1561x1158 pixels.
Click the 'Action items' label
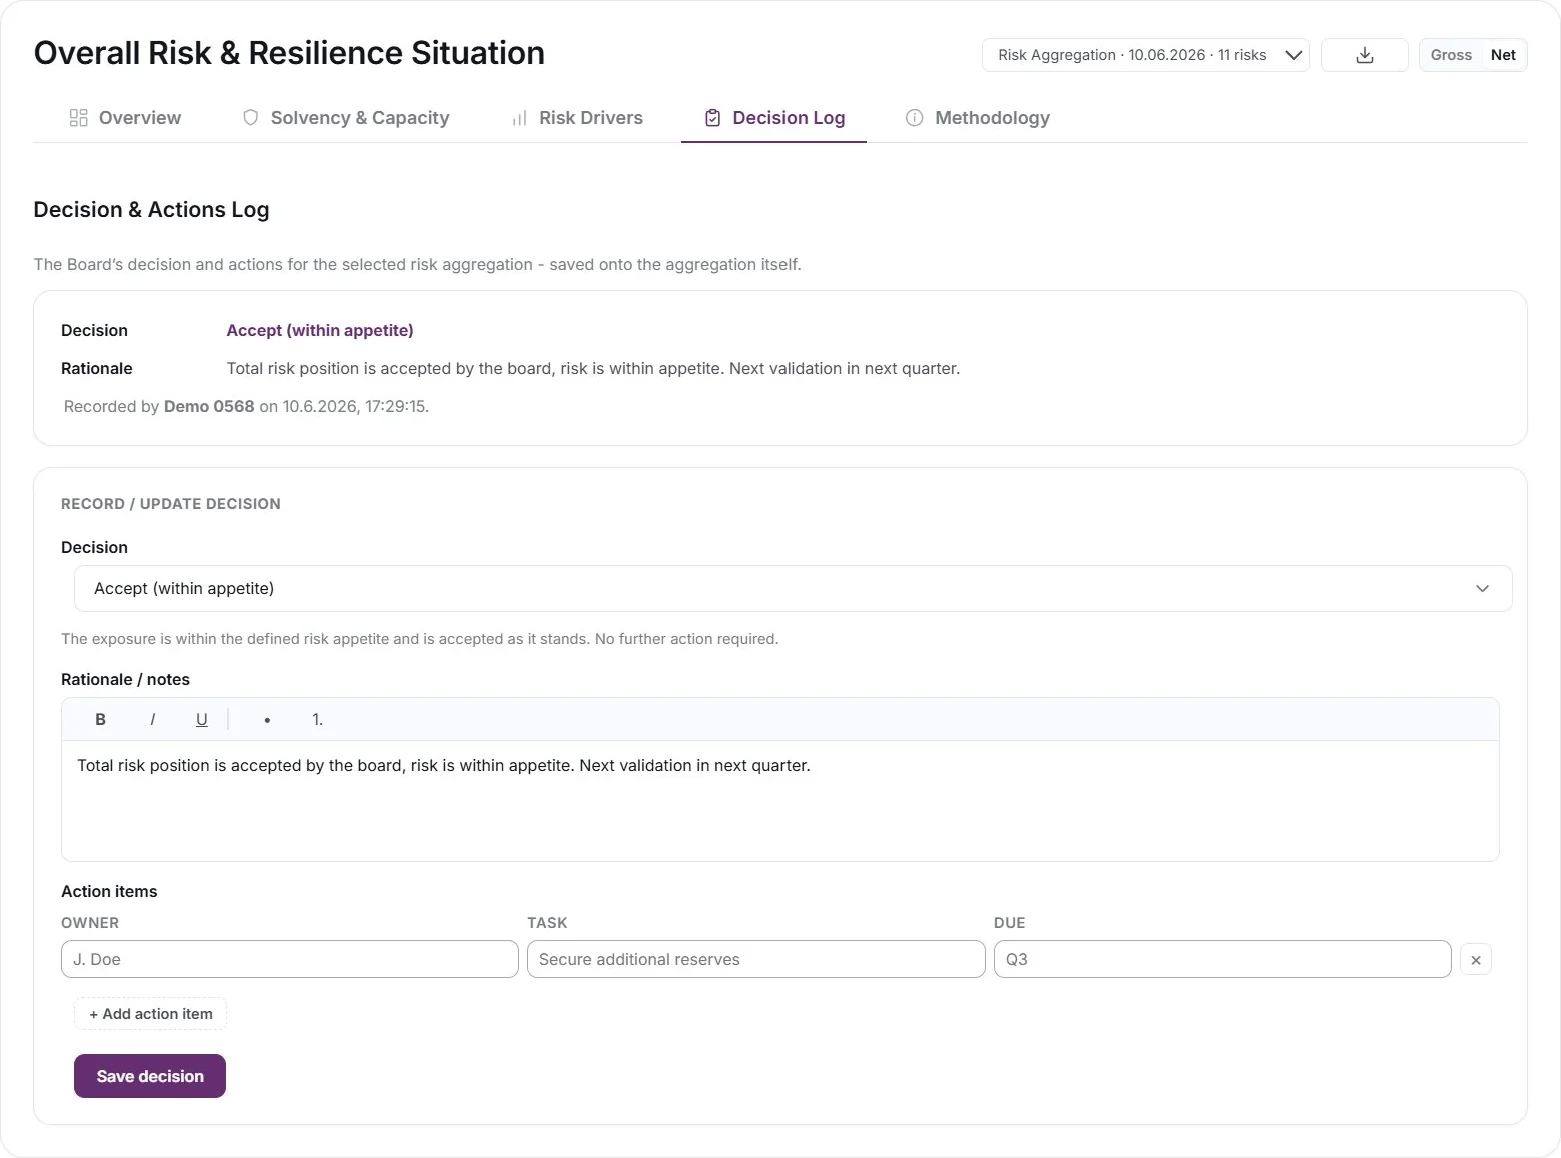pyautogui.click(x=109, y=891)
